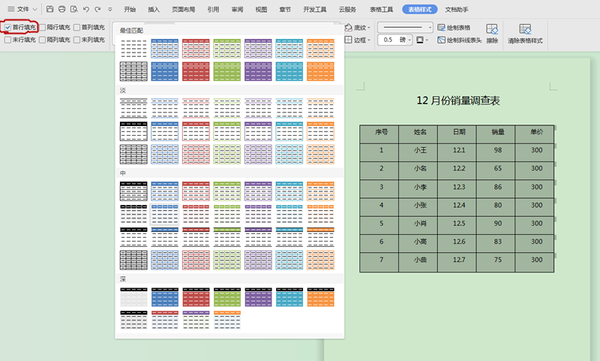600x361 pixels.
Task: Click the table cell containing 小王
Action: click(x=418, y=152)
